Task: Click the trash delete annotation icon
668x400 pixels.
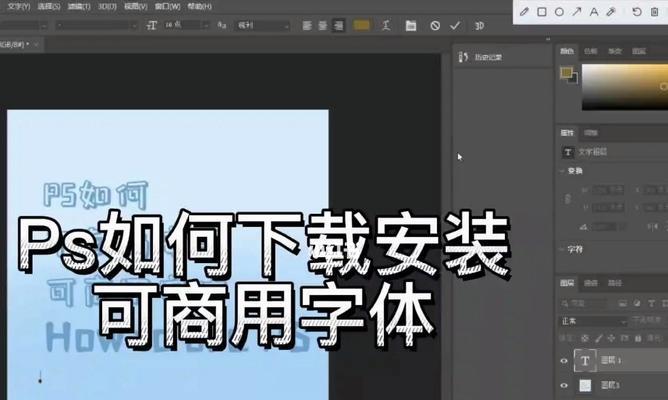Action: click(655, 12)
